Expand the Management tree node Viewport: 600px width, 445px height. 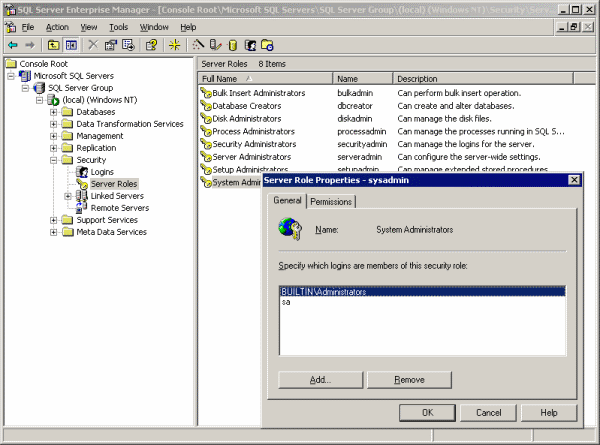pyautogui.click(x=54, y=136)
